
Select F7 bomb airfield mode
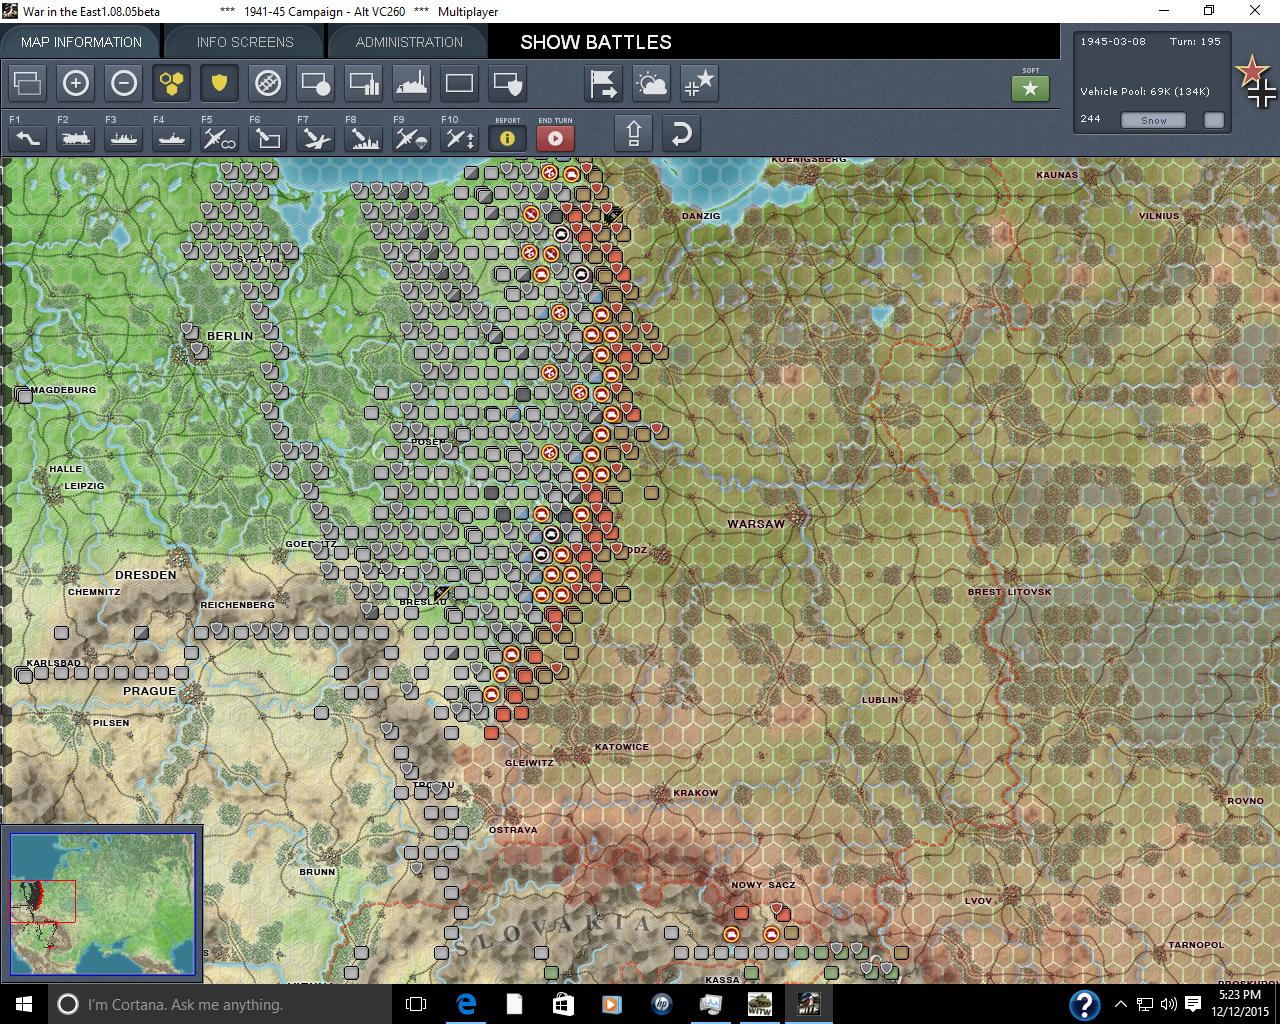pyautogui.click(x=315, y=138)
